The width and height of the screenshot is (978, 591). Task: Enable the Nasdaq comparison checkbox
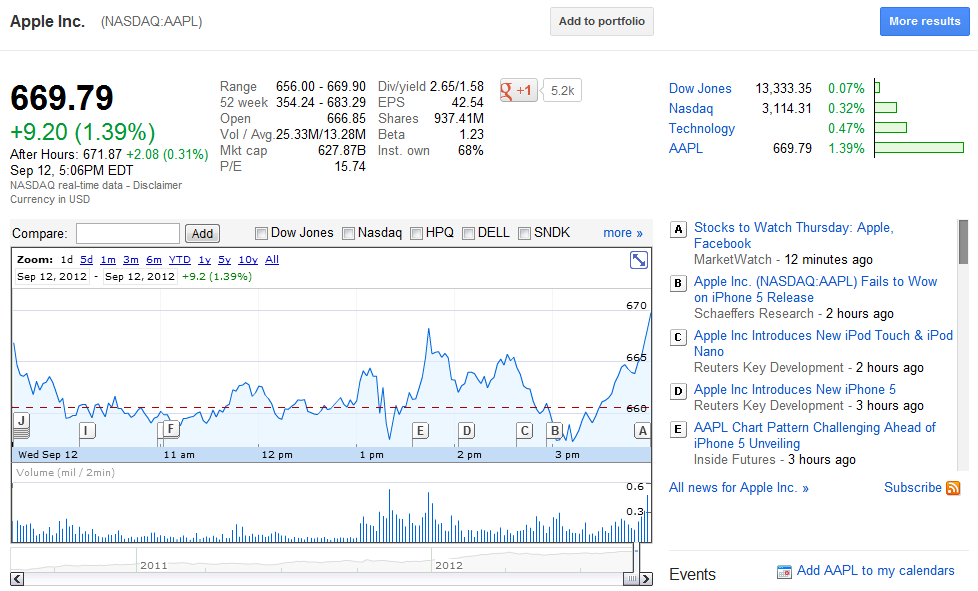point(349,233)
